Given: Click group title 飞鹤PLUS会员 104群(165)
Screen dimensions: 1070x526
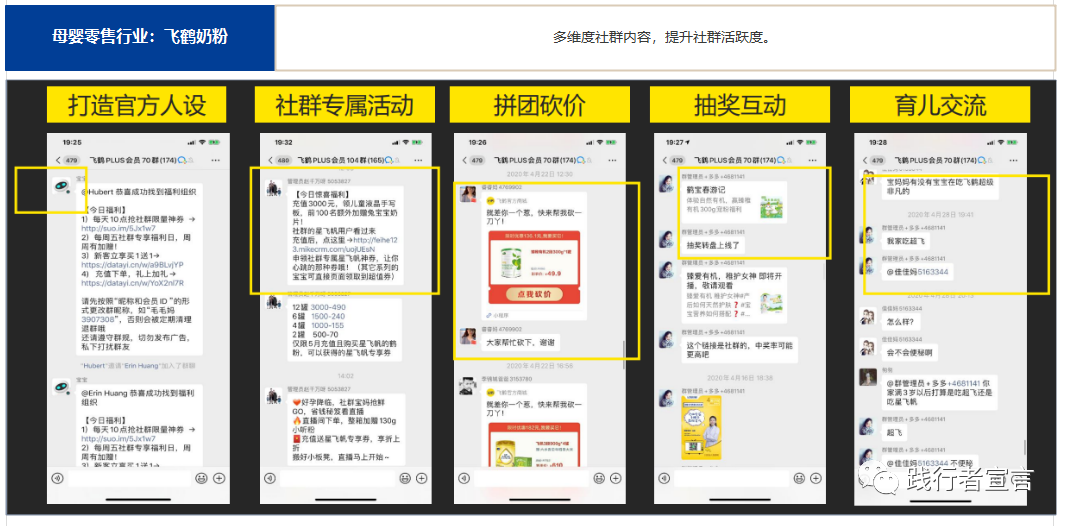Looking at the screenshot, I should click(341, 160).
